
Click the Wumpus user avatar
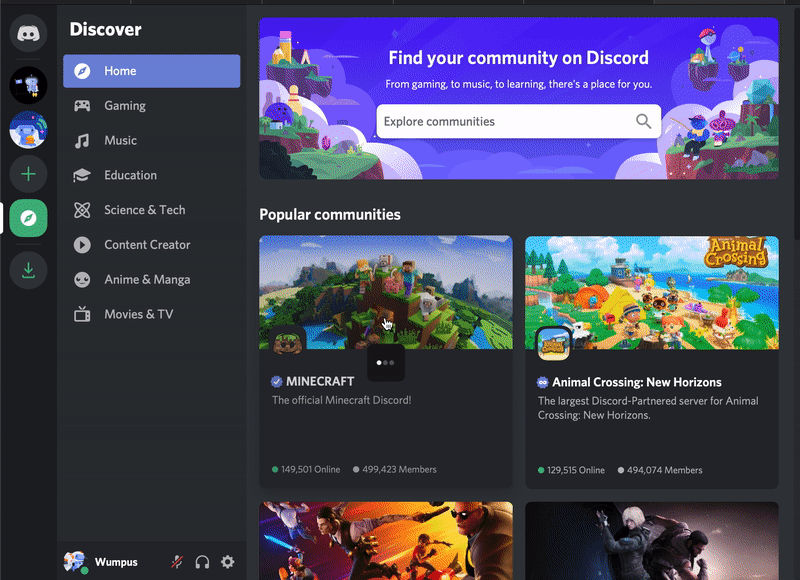click(x=74, y=562)
